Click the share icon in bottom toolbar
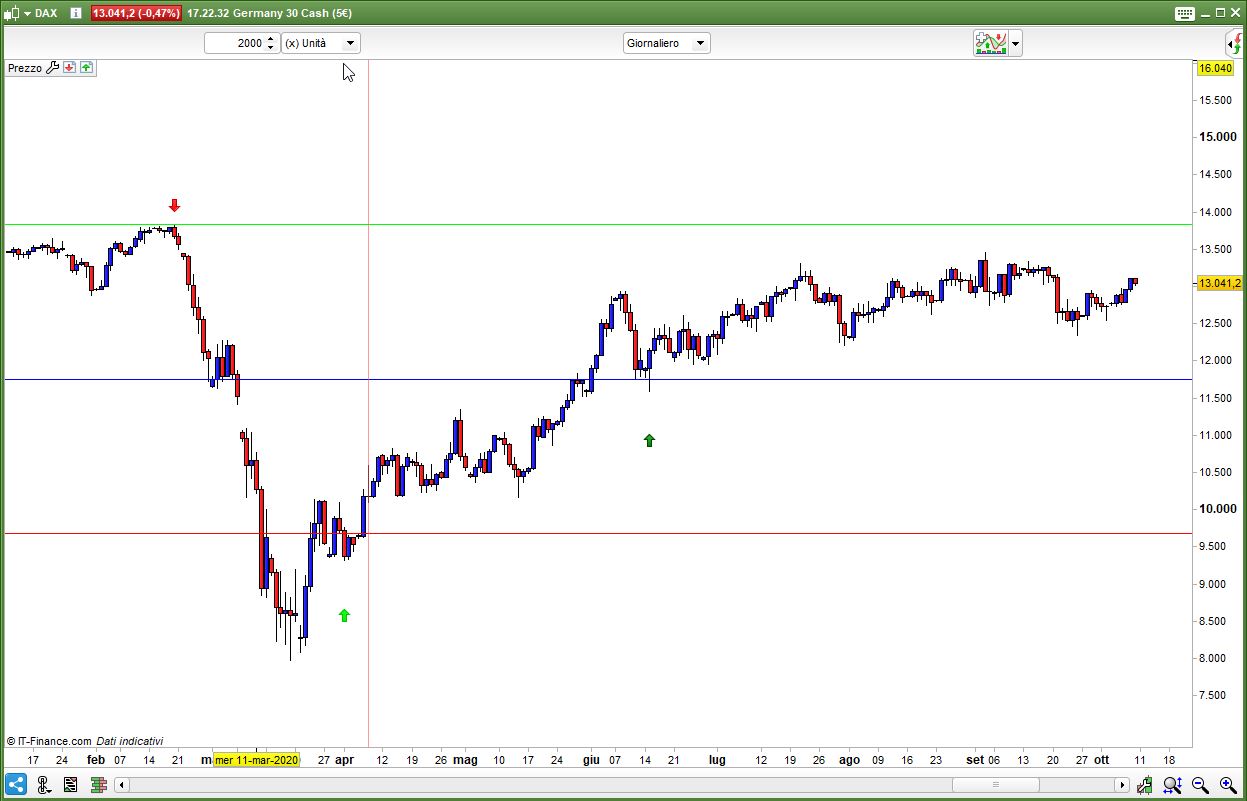 click(15, 785)
